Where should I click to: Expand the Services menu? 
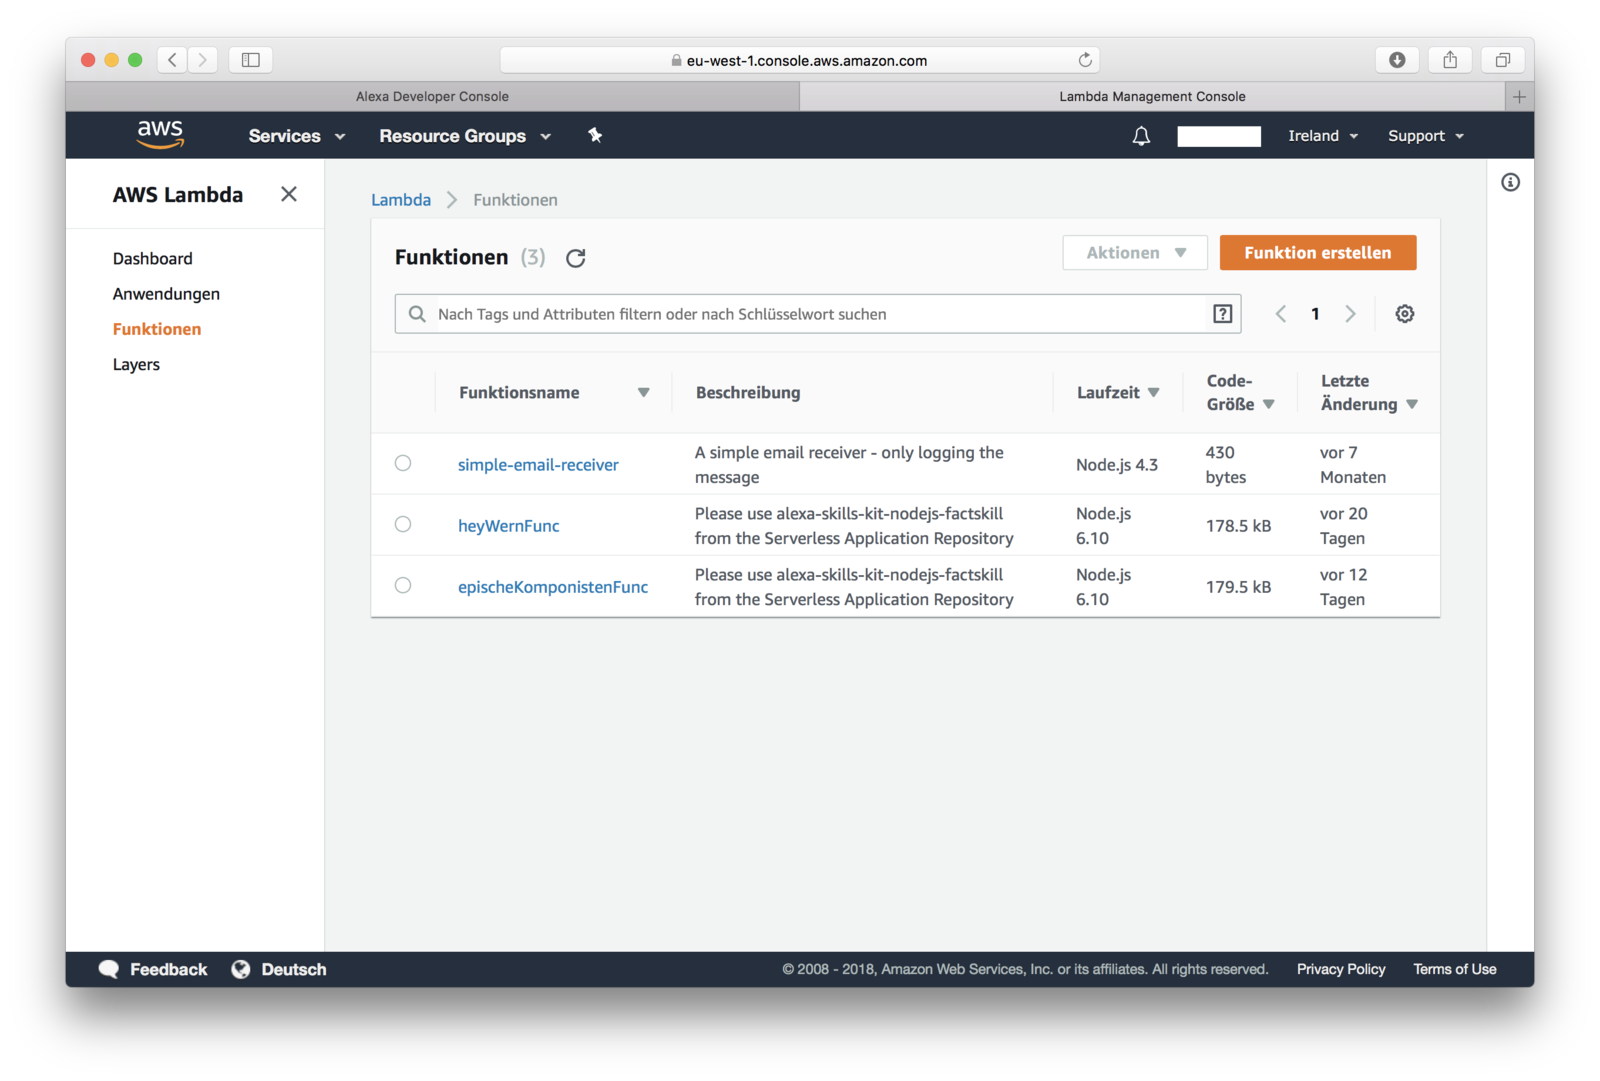[x=297, y=136]
